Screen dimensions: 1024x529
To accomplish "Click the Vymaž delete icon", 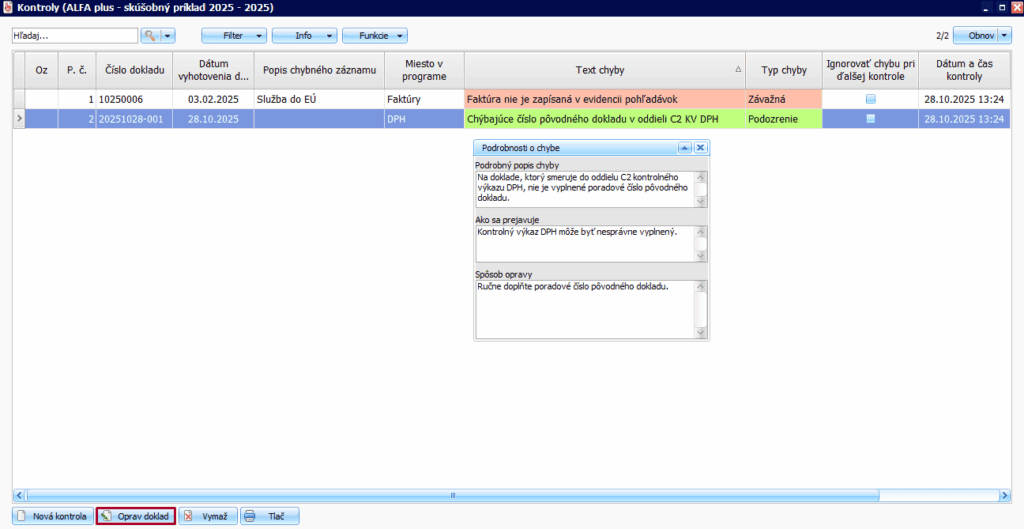I will click(x=189, y=516).
